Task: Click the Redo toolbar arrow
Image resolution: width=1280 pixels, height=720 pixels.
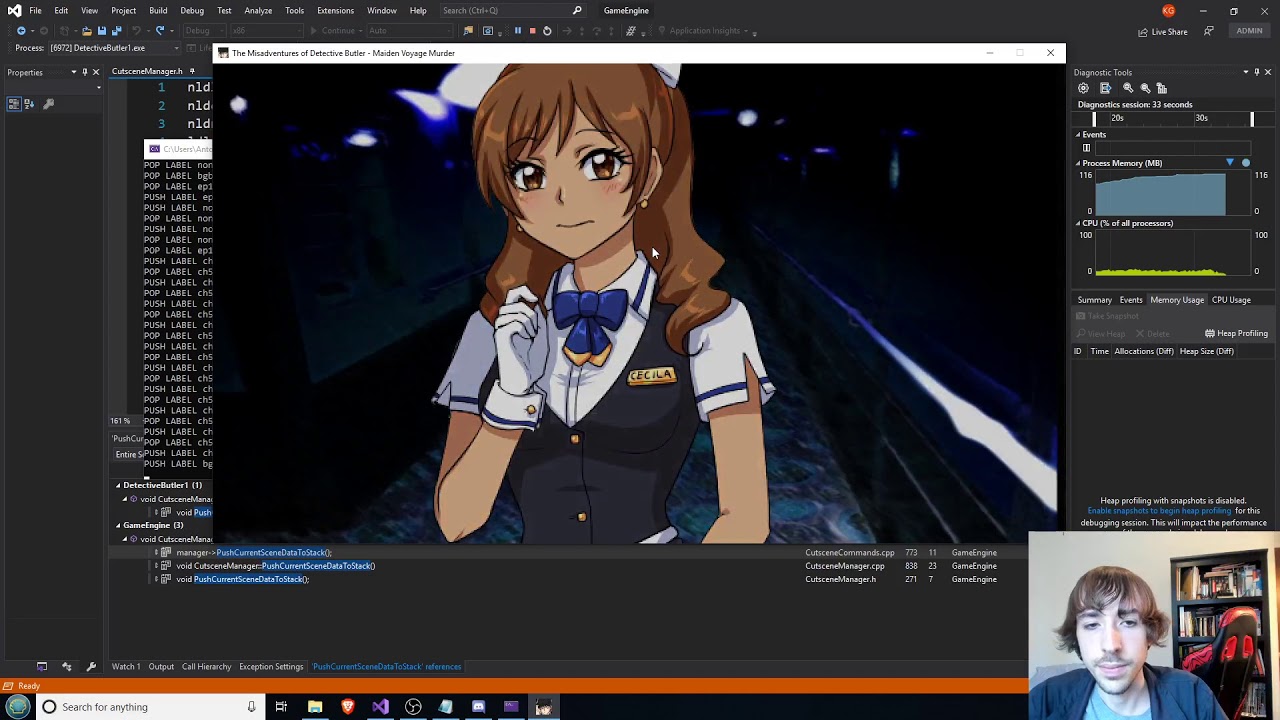Action: (x=159, y=31)
